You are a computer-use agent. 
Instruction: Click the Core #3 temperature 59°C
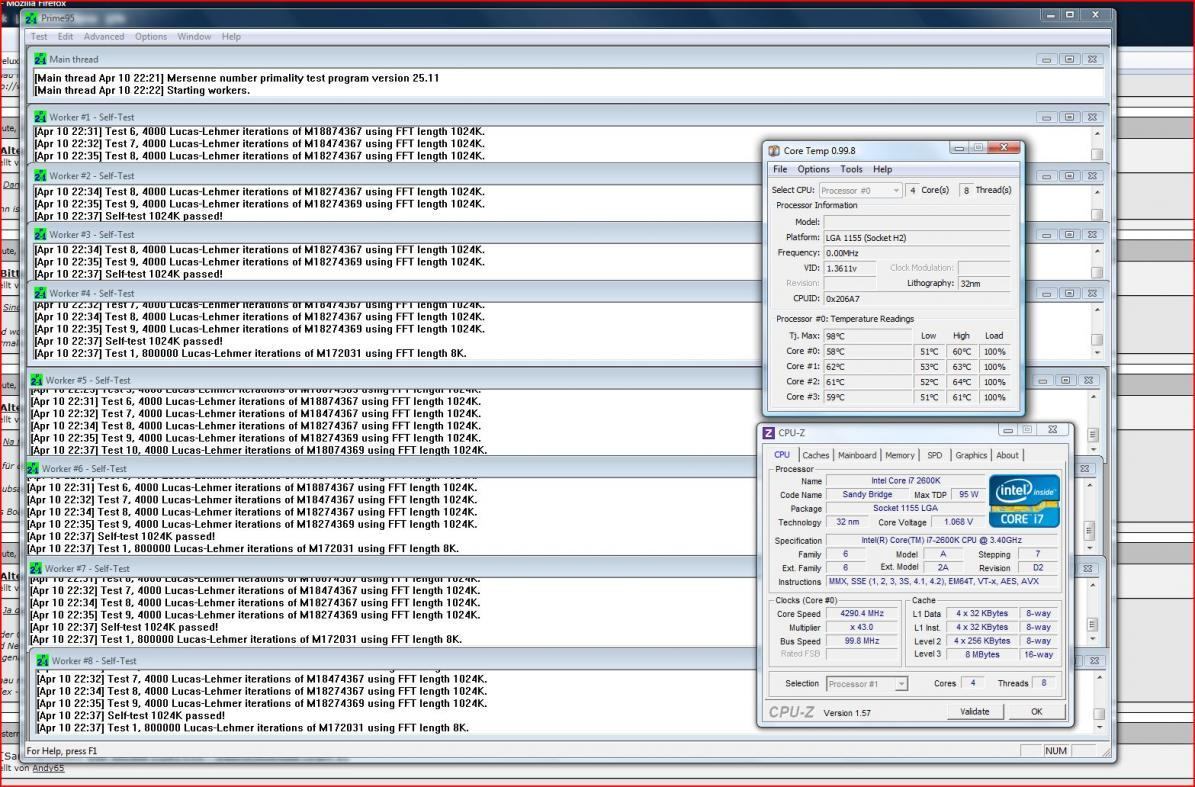click(x=867, y=397)
